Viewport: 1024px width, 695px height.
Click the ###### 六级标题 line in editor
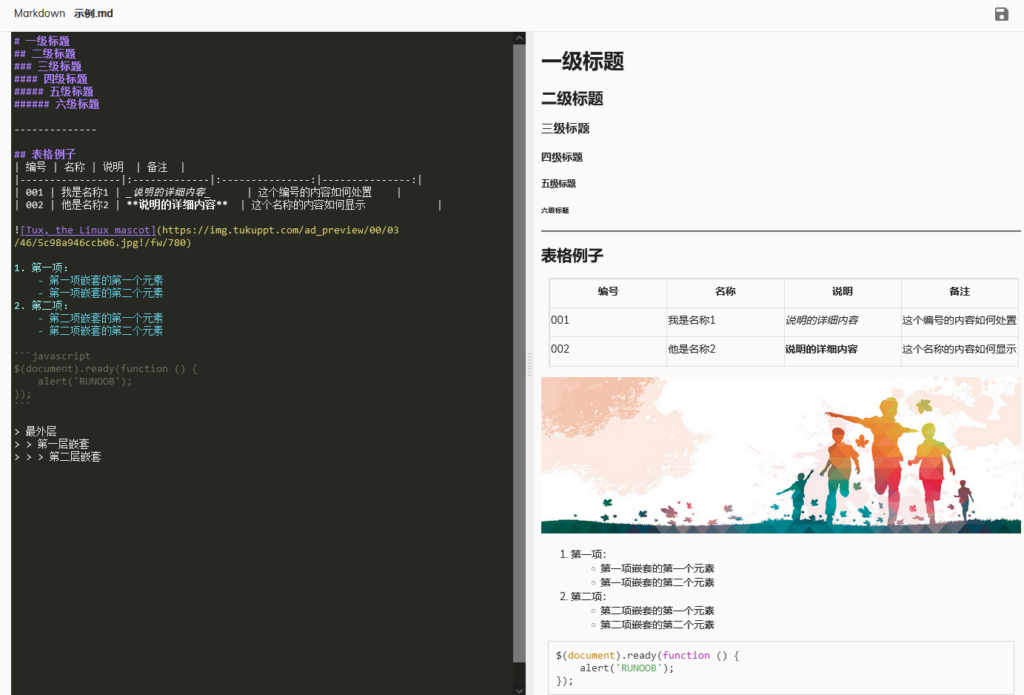tap(56, 104)
